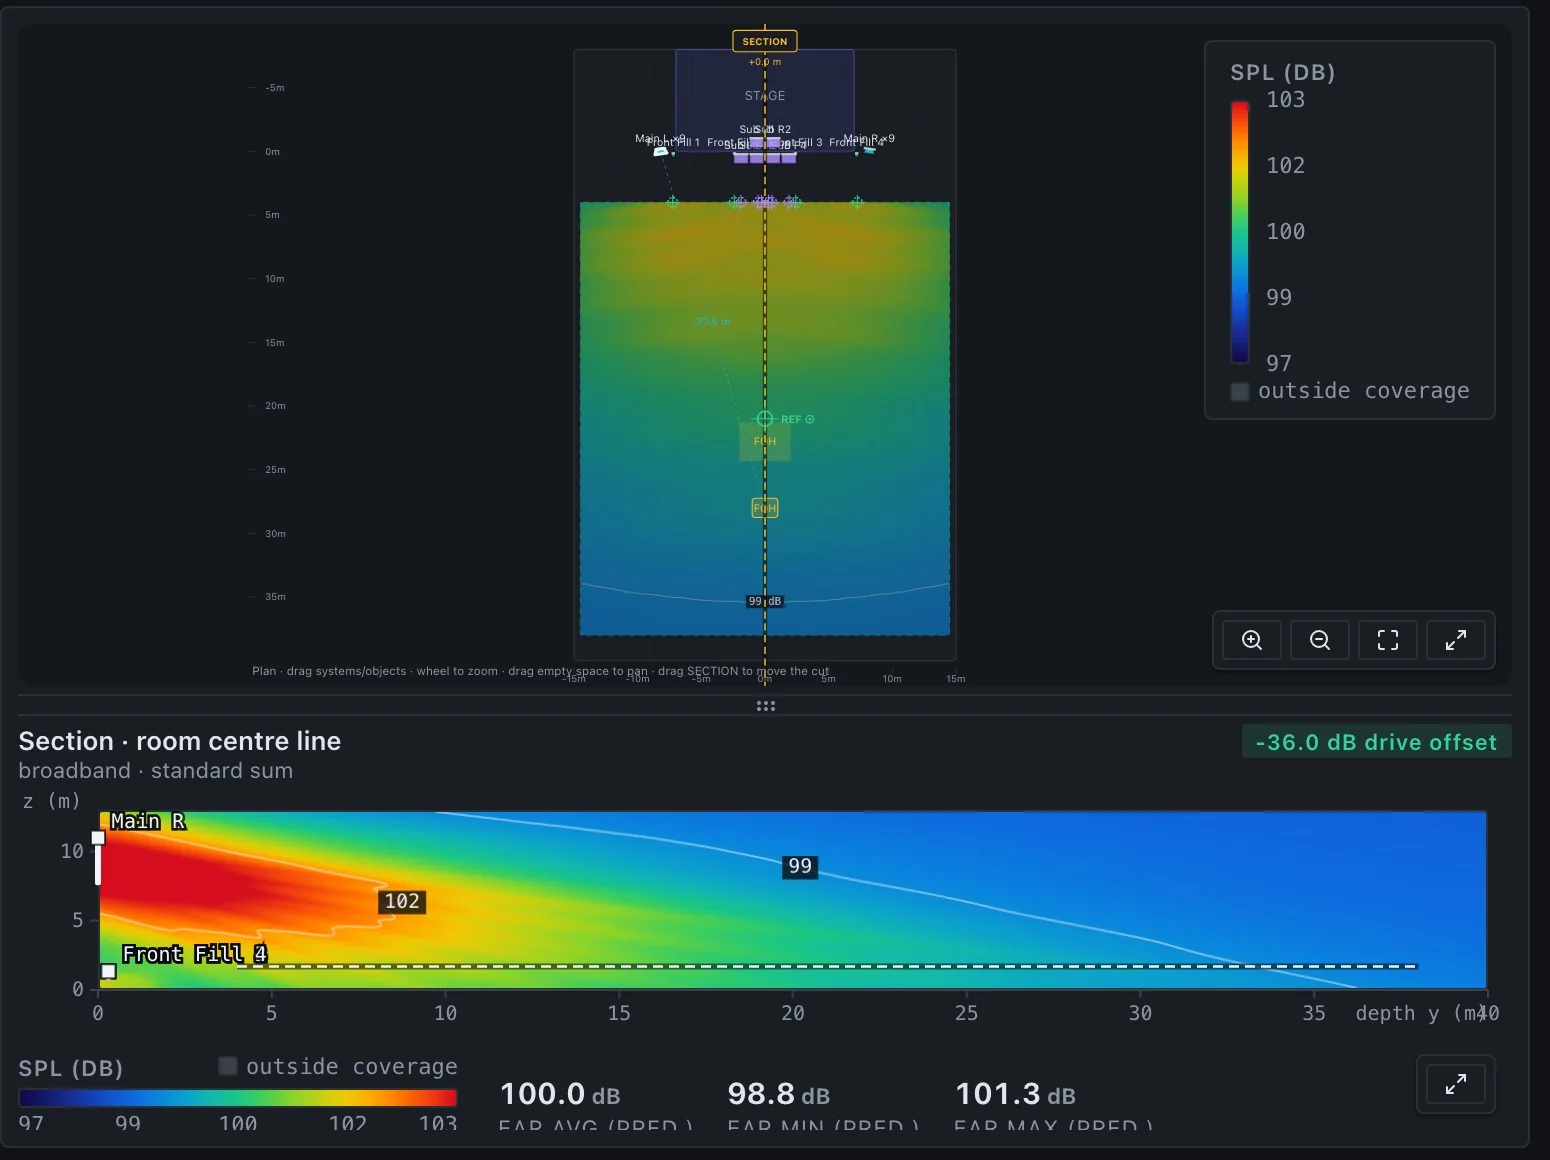This screenshot has height=1160, width=1550.
Task: Zoom out of the plan view
Action: tap(1320, 640)
